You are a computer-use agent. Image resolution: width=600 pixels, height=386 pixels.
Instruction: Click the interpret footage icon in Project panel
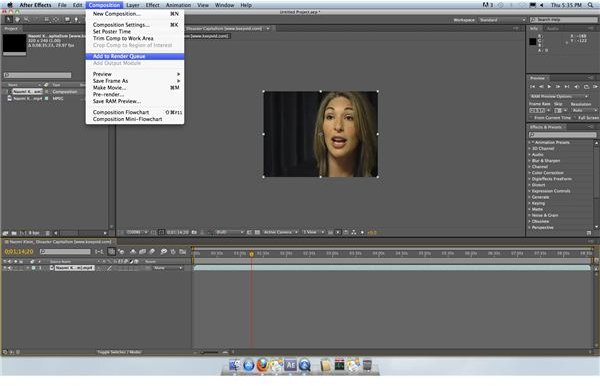[5, 233]
